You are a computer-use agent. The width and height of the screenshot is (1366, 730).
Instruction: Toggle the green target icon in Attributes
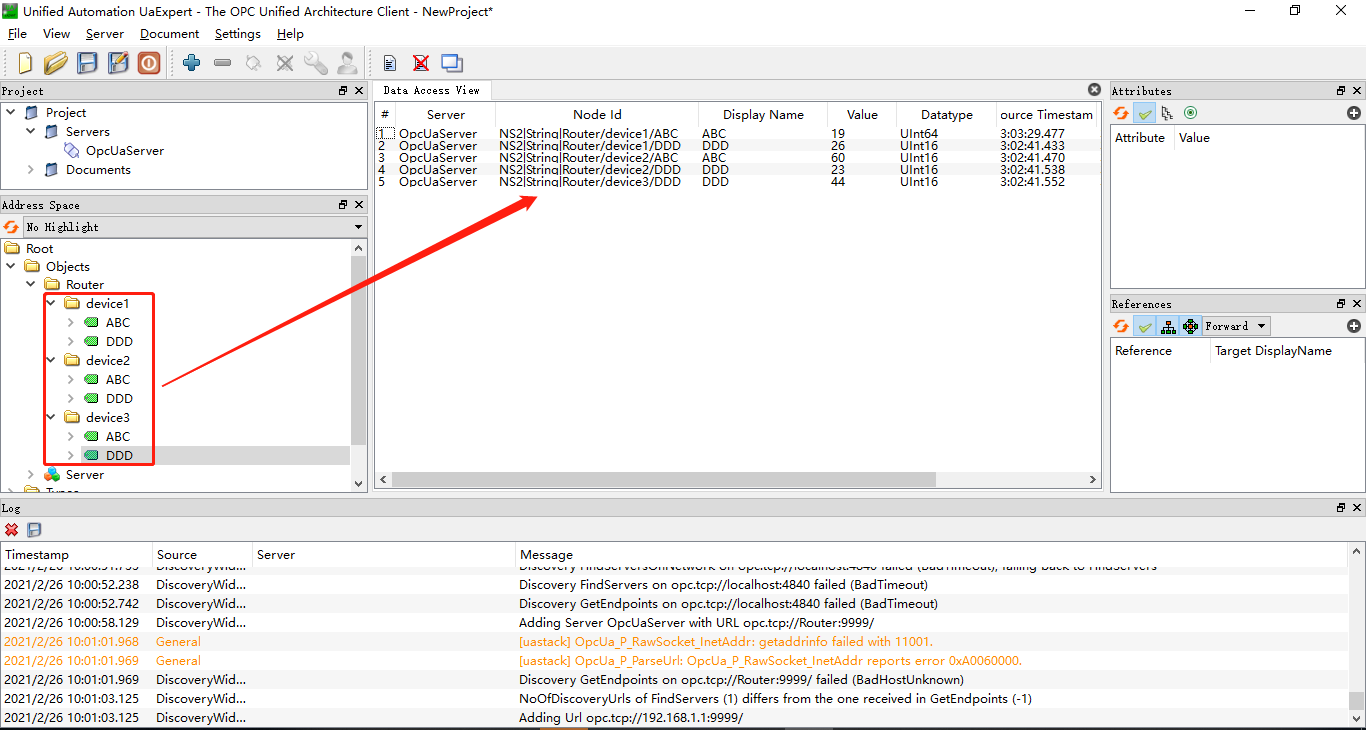tap(1190, 113)
